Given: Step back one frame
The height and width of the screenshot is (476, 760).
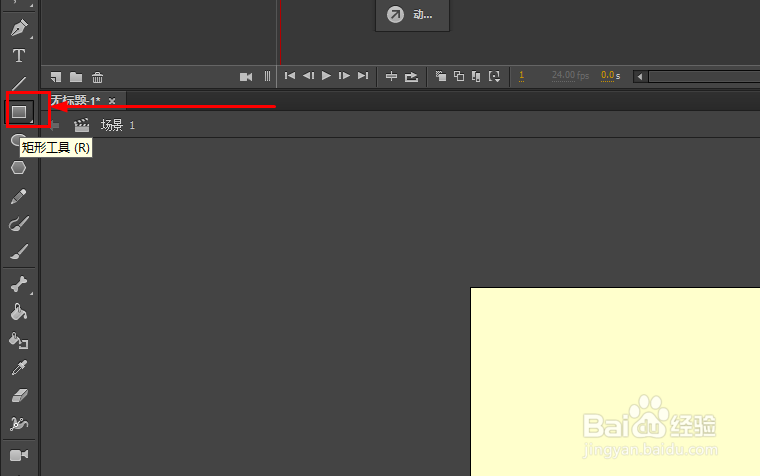Looking at the screenshot, I should pos(308,76).
